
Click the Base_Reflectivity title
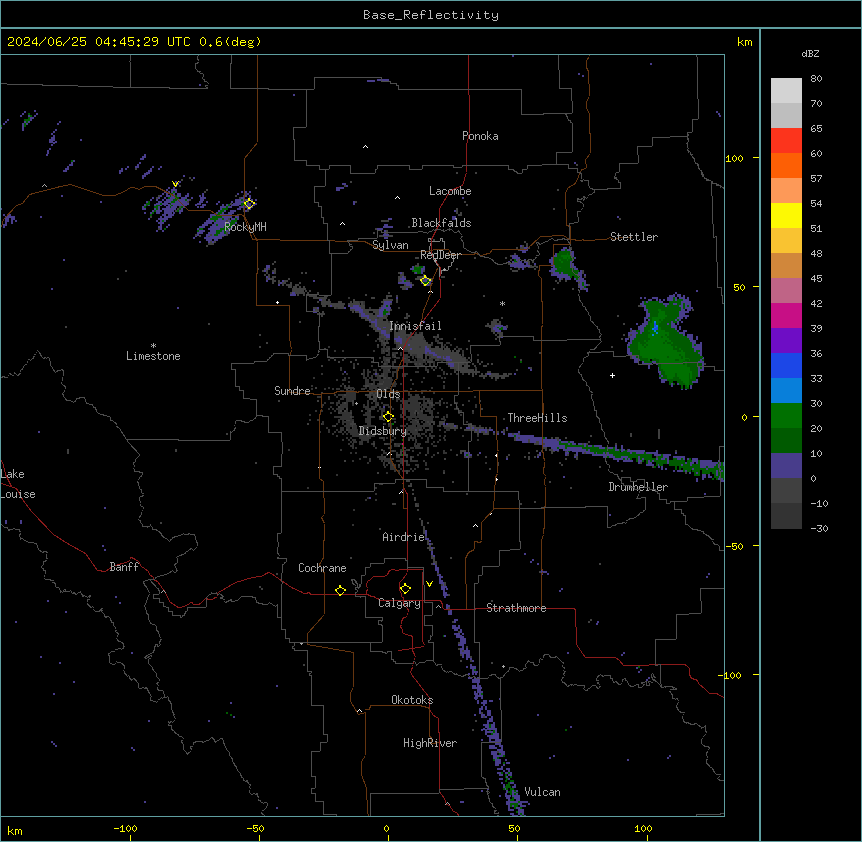click(431, 15)
